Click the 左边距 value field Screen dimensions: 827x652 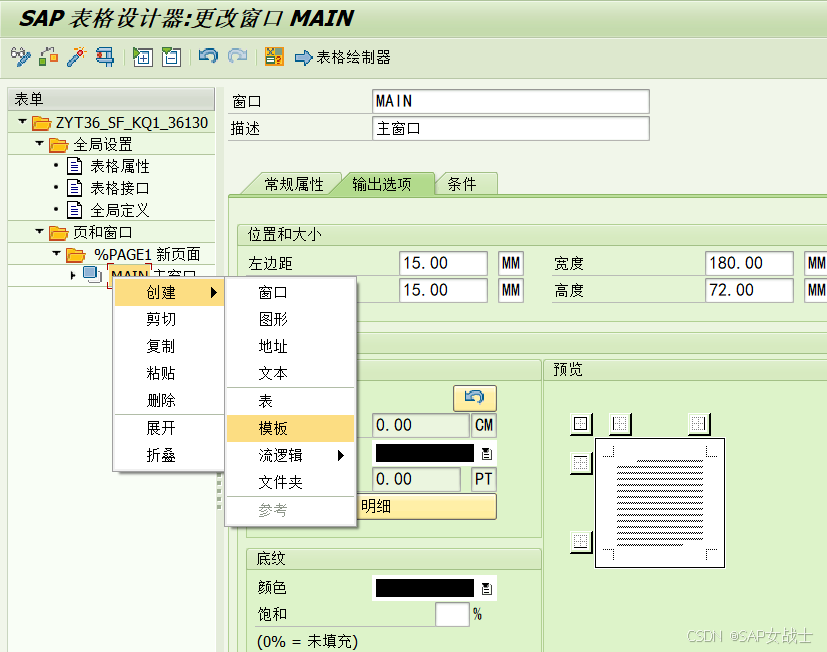[x=443, y=263]
